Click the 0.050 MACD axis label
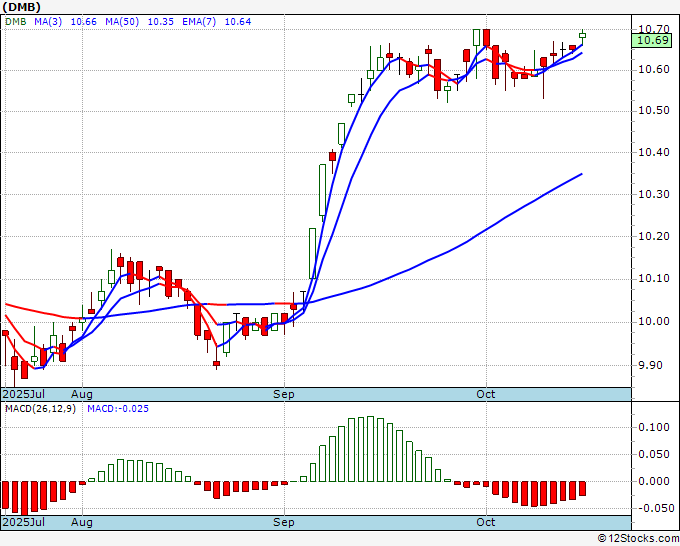This screenshot has width=680, height=546. pos(654,454)
